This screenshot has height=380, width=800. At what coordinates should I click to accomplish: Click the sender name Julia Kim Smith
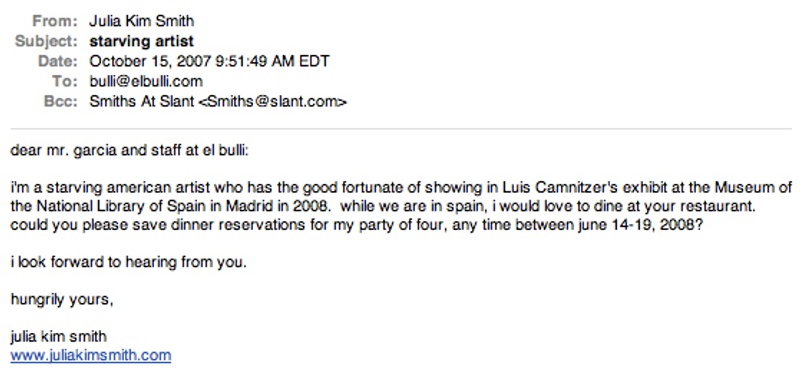point(141,21)
